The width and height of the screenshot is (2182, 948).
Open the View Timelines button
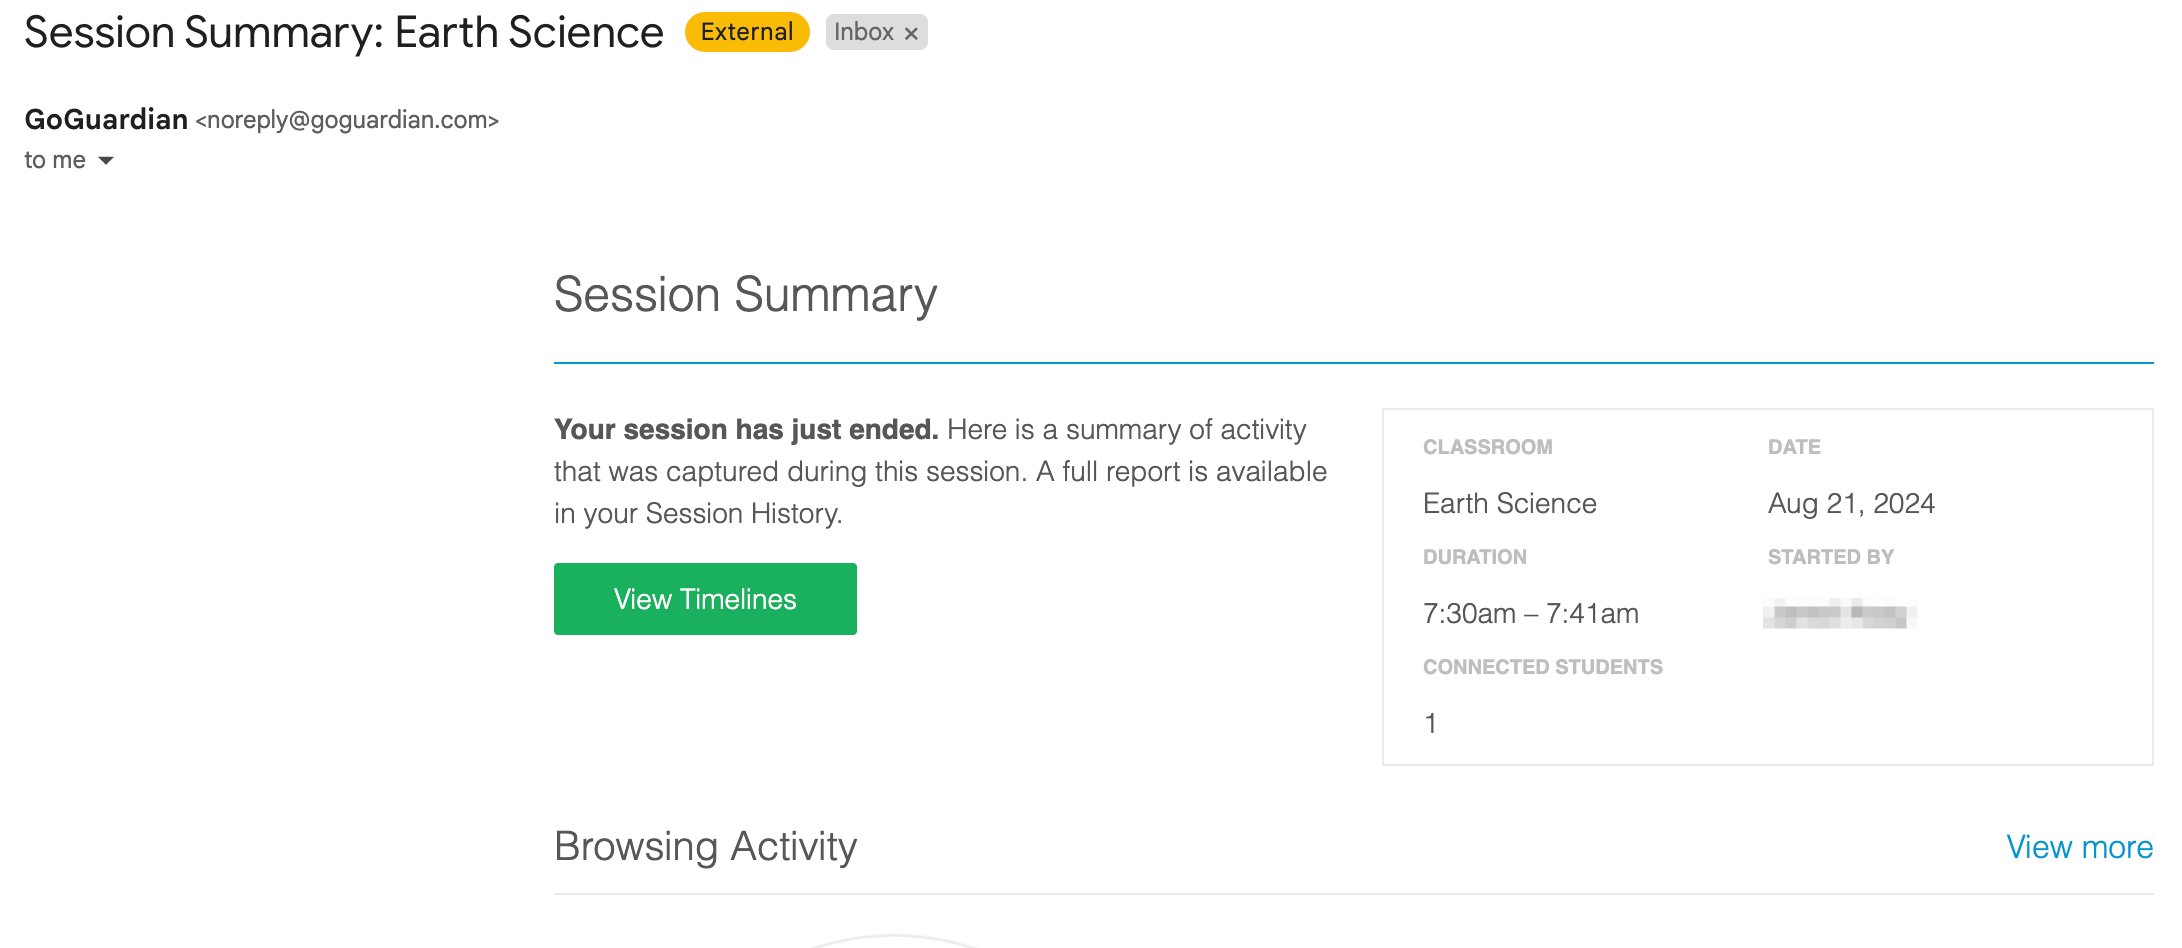[x=705, y=599]
